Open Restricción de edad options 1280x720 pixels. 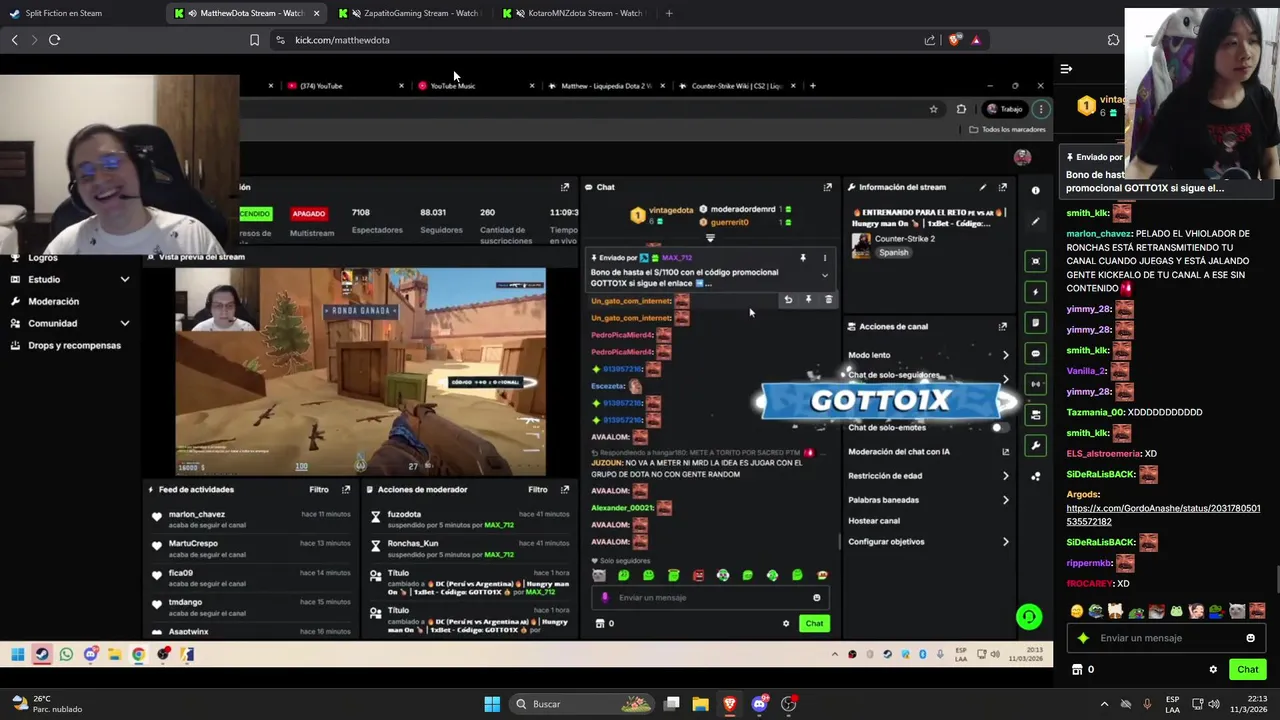928,476
